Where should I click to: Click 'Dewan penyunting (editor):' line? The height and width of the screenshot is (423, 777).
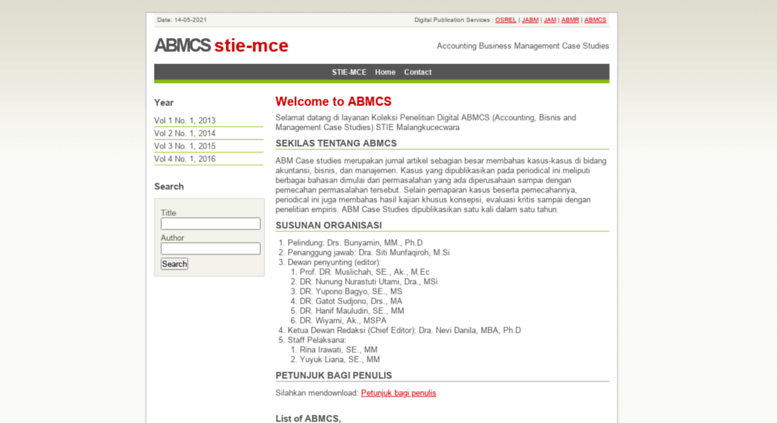click(334, 263)
